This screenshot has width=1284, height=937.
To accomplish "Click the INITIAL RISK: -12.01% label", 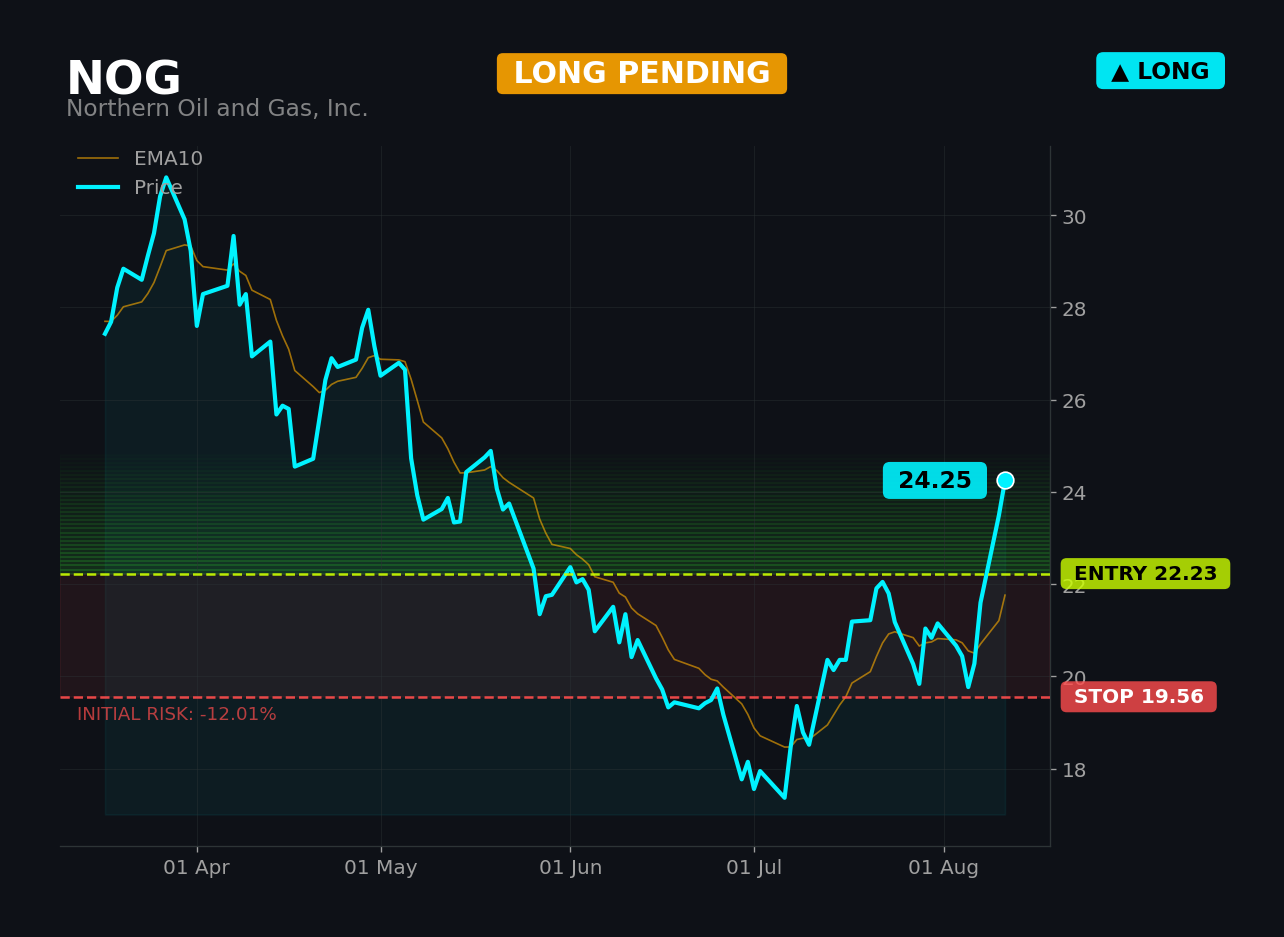I will [x=177, y=715].
